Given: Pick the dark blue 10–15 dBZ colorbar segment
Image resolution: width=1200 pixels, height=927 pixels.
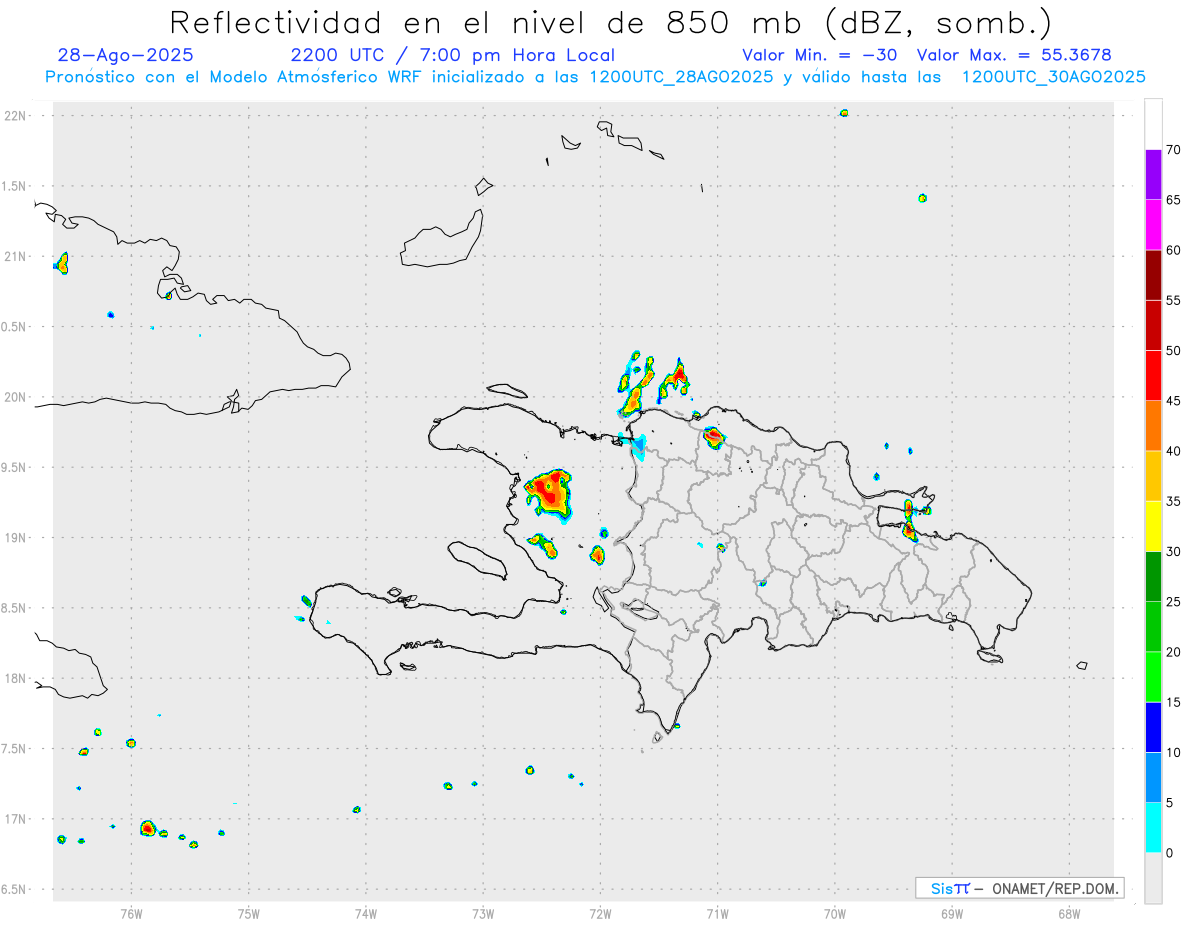Looking at the screenshot, I should click(1153, 727).
